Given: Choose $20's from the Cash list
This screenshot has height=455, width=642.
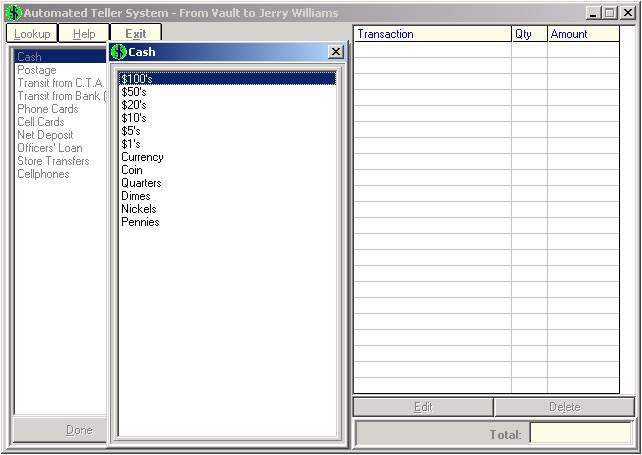Looking at the screenshot, I should [x=133, y=105].
